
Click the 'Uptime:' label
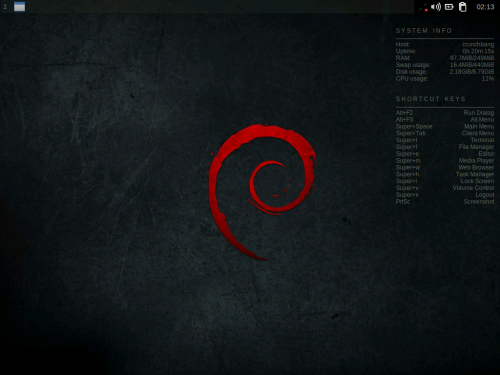(406, 51)
